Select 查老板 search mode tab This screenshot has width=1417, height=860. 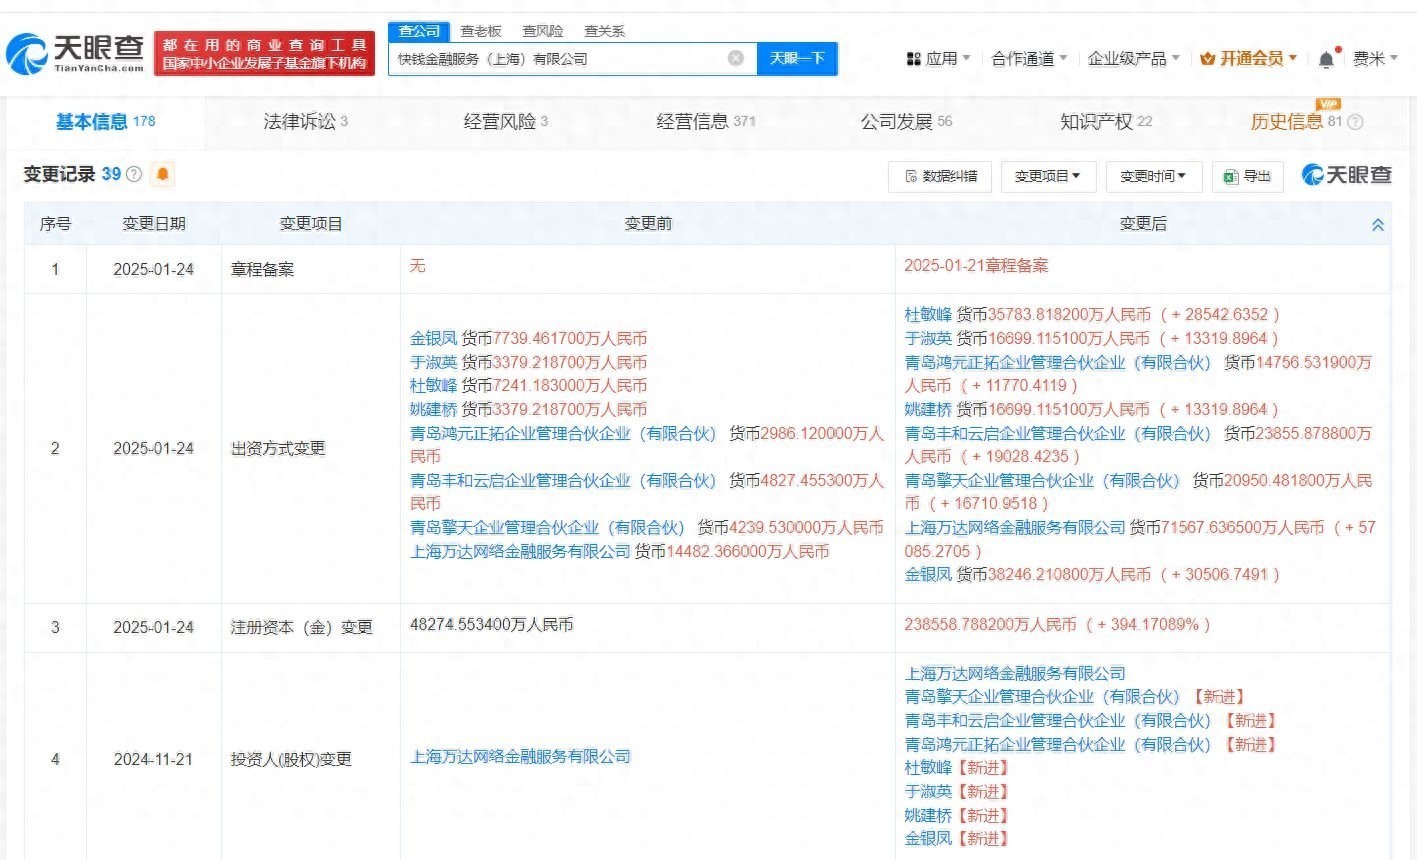click(480, 31)
